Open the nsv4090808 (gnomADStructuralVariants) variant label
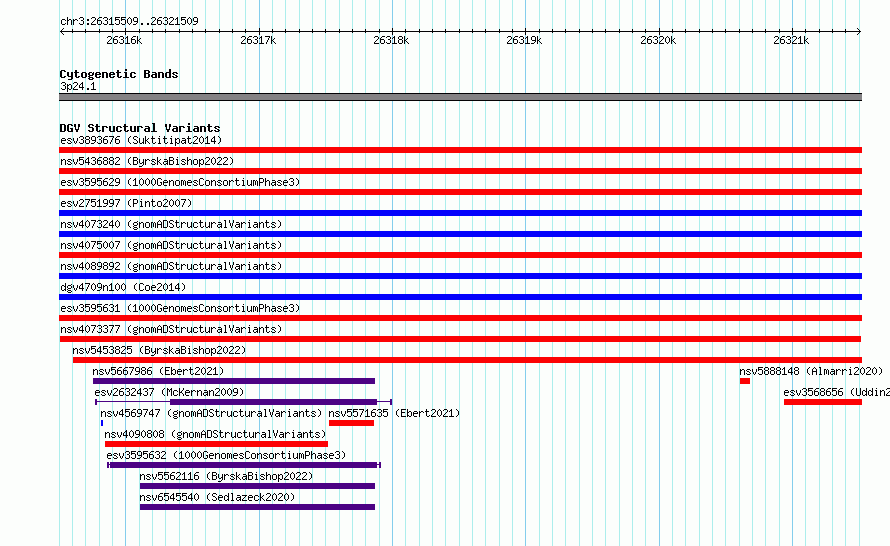This screenshot has height=546, width=890. tap(215, 434)
